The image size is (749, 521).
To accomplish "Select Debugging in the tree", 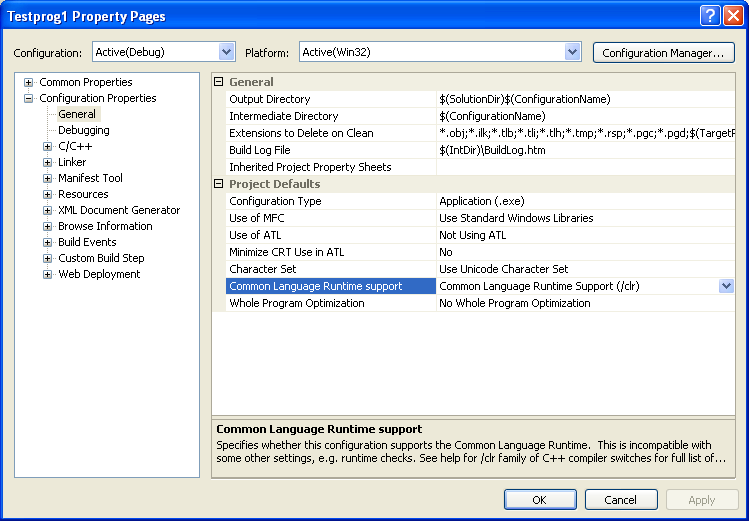I will 84,130.
